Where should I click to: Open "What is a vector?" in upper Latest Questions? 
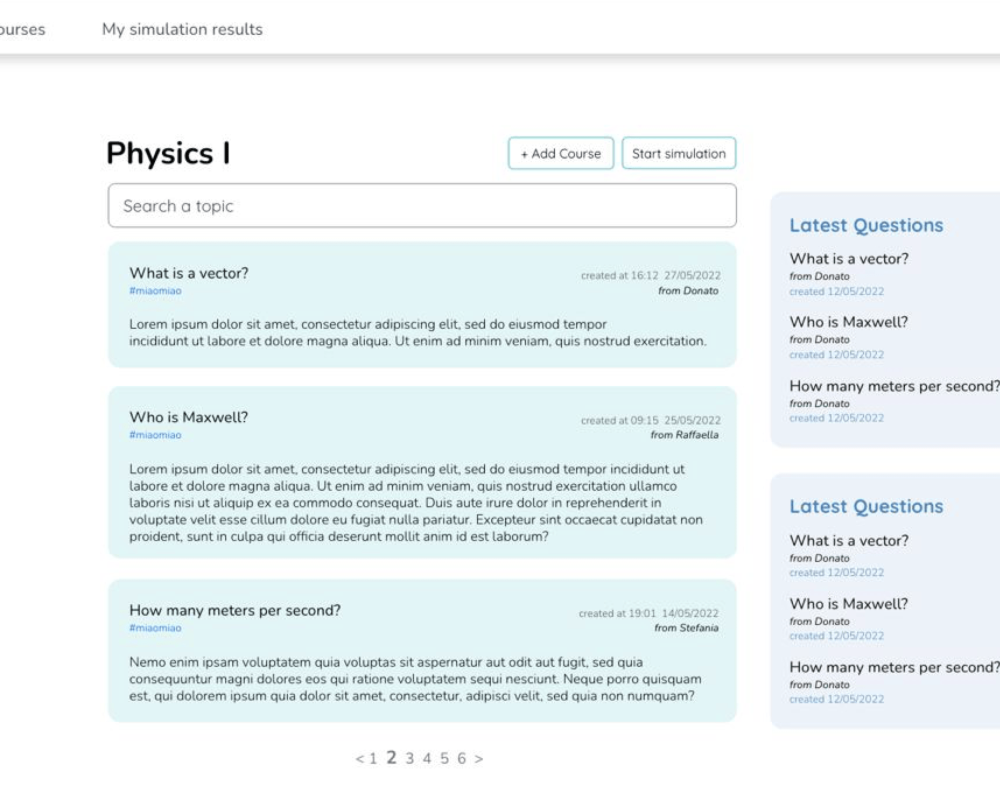point(849,259)
